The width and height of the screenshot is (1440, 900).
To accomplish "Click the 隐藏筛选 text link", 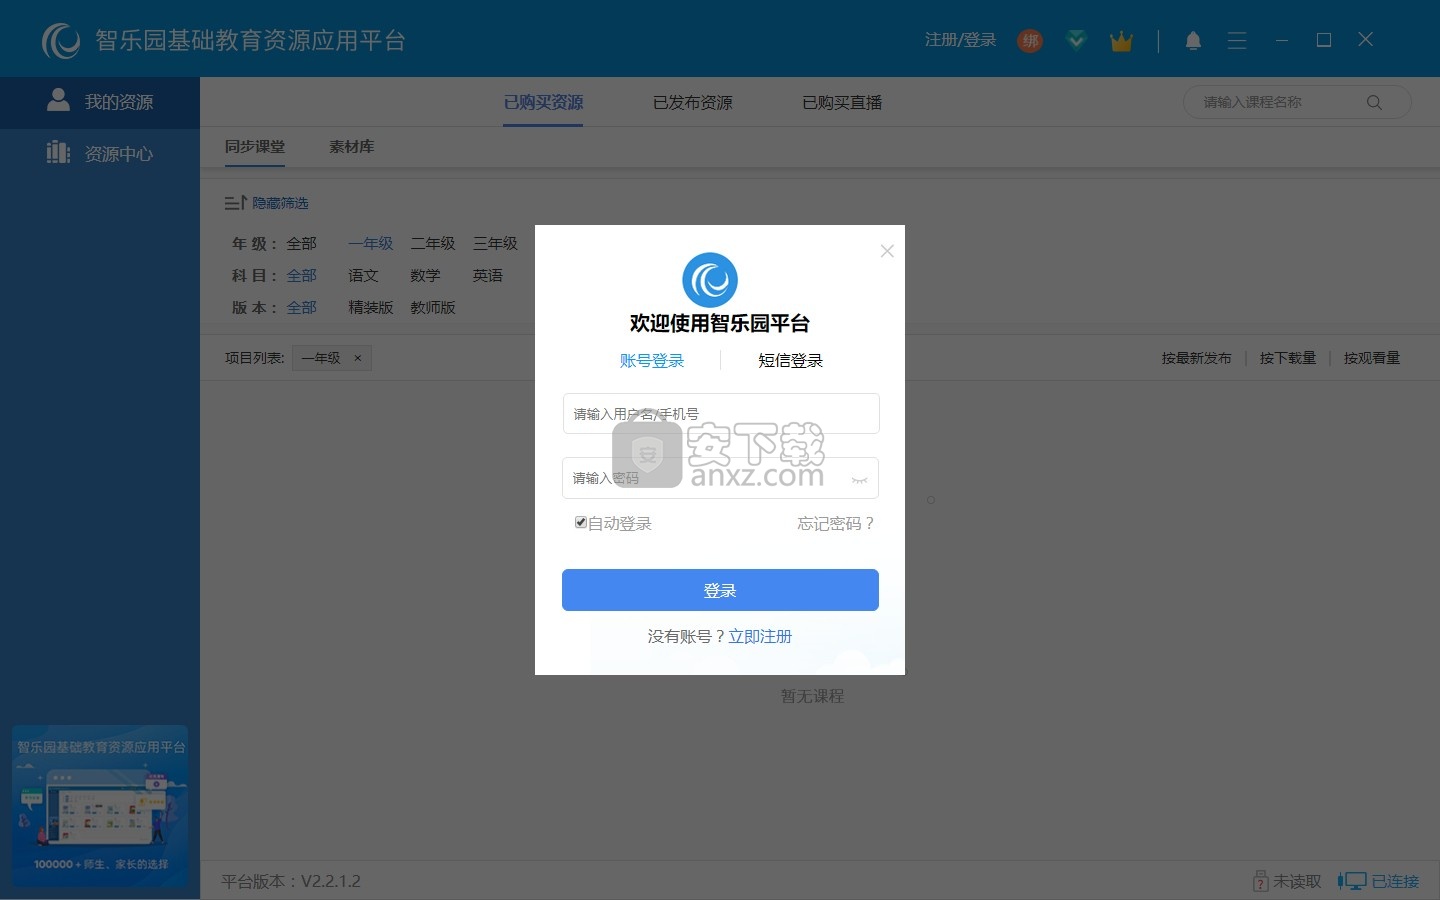I will click(280, 203).
